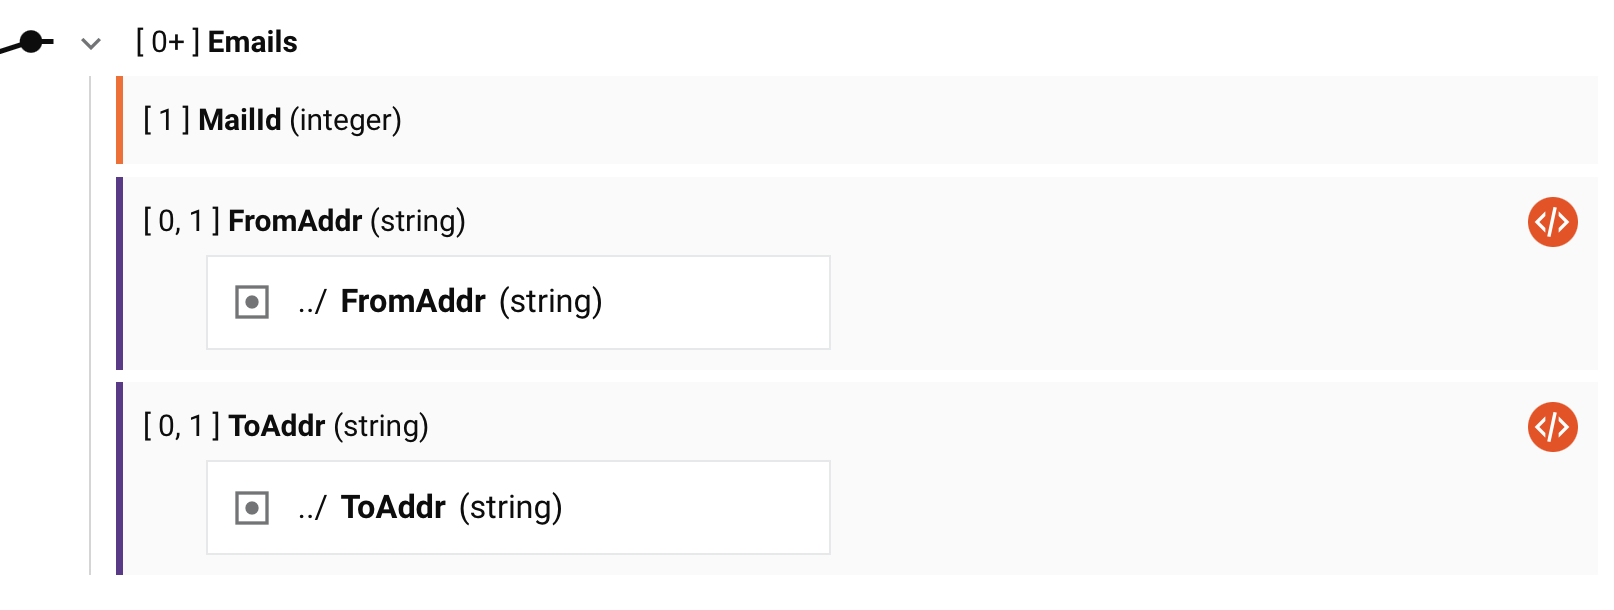The height and width of the screenshot is (610, 1614).
Task: Click orange color bar of MailId row
Action: 120,120
